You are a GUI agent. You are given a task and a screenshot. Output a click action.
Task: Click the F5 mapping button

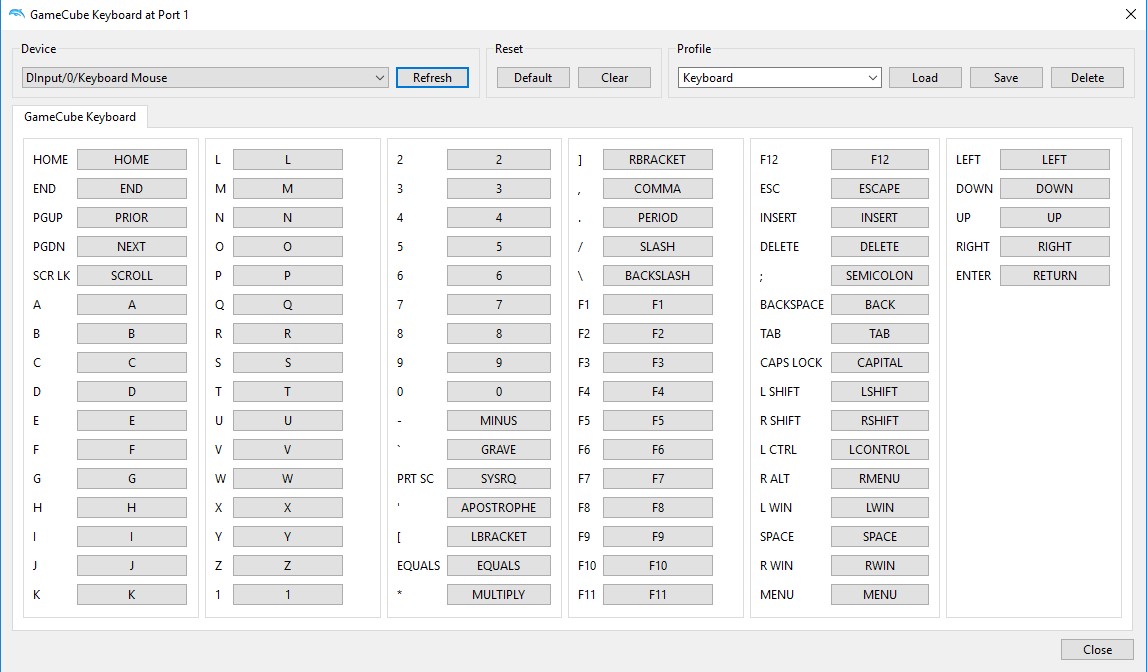coord(658,420)
